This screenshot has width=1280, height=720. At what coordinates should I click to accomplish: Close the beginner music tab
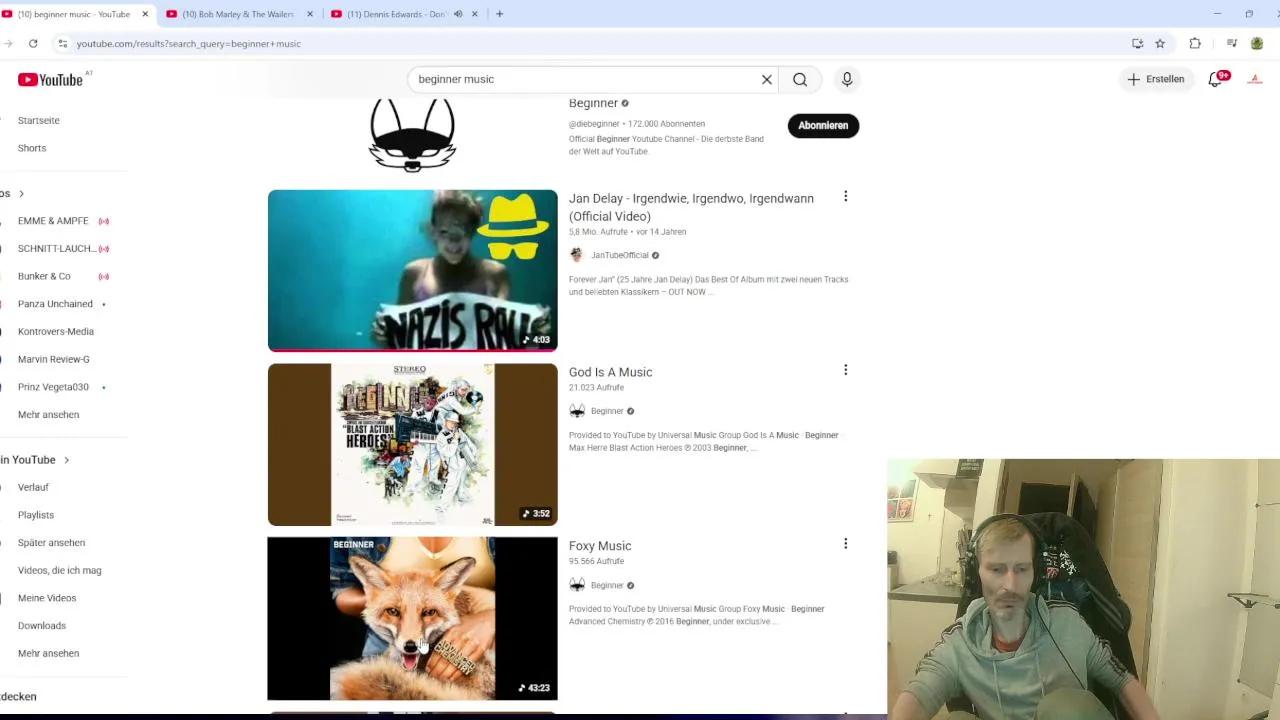click(145, 14)
